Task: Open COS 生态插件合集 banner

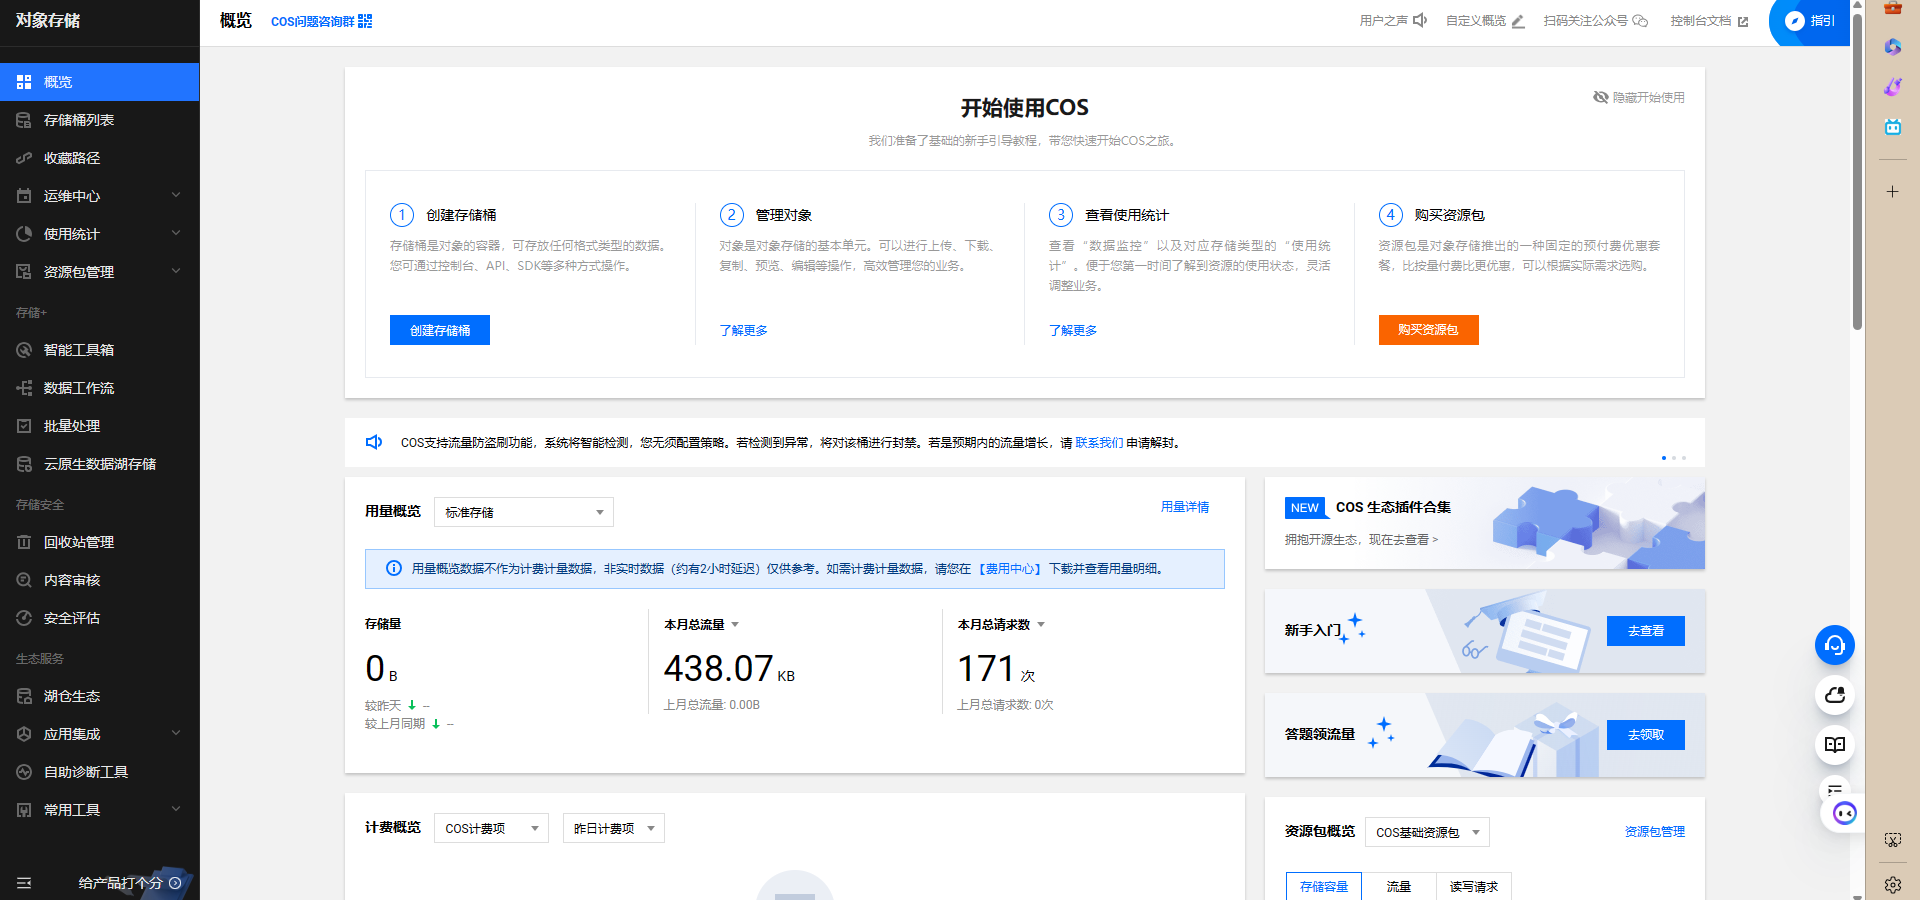Action: point(1485,523)
